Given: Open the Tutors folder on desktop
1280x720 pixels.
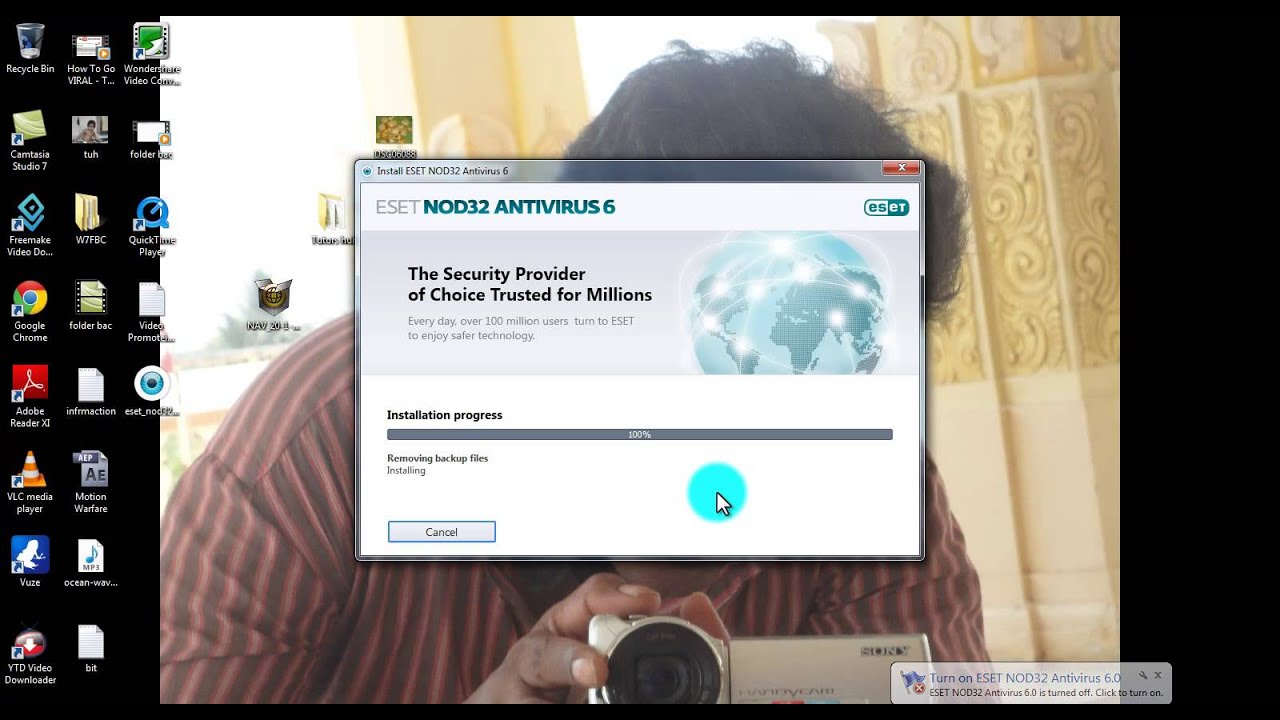Looking at the screenshot, I should (x=334, y=220).
